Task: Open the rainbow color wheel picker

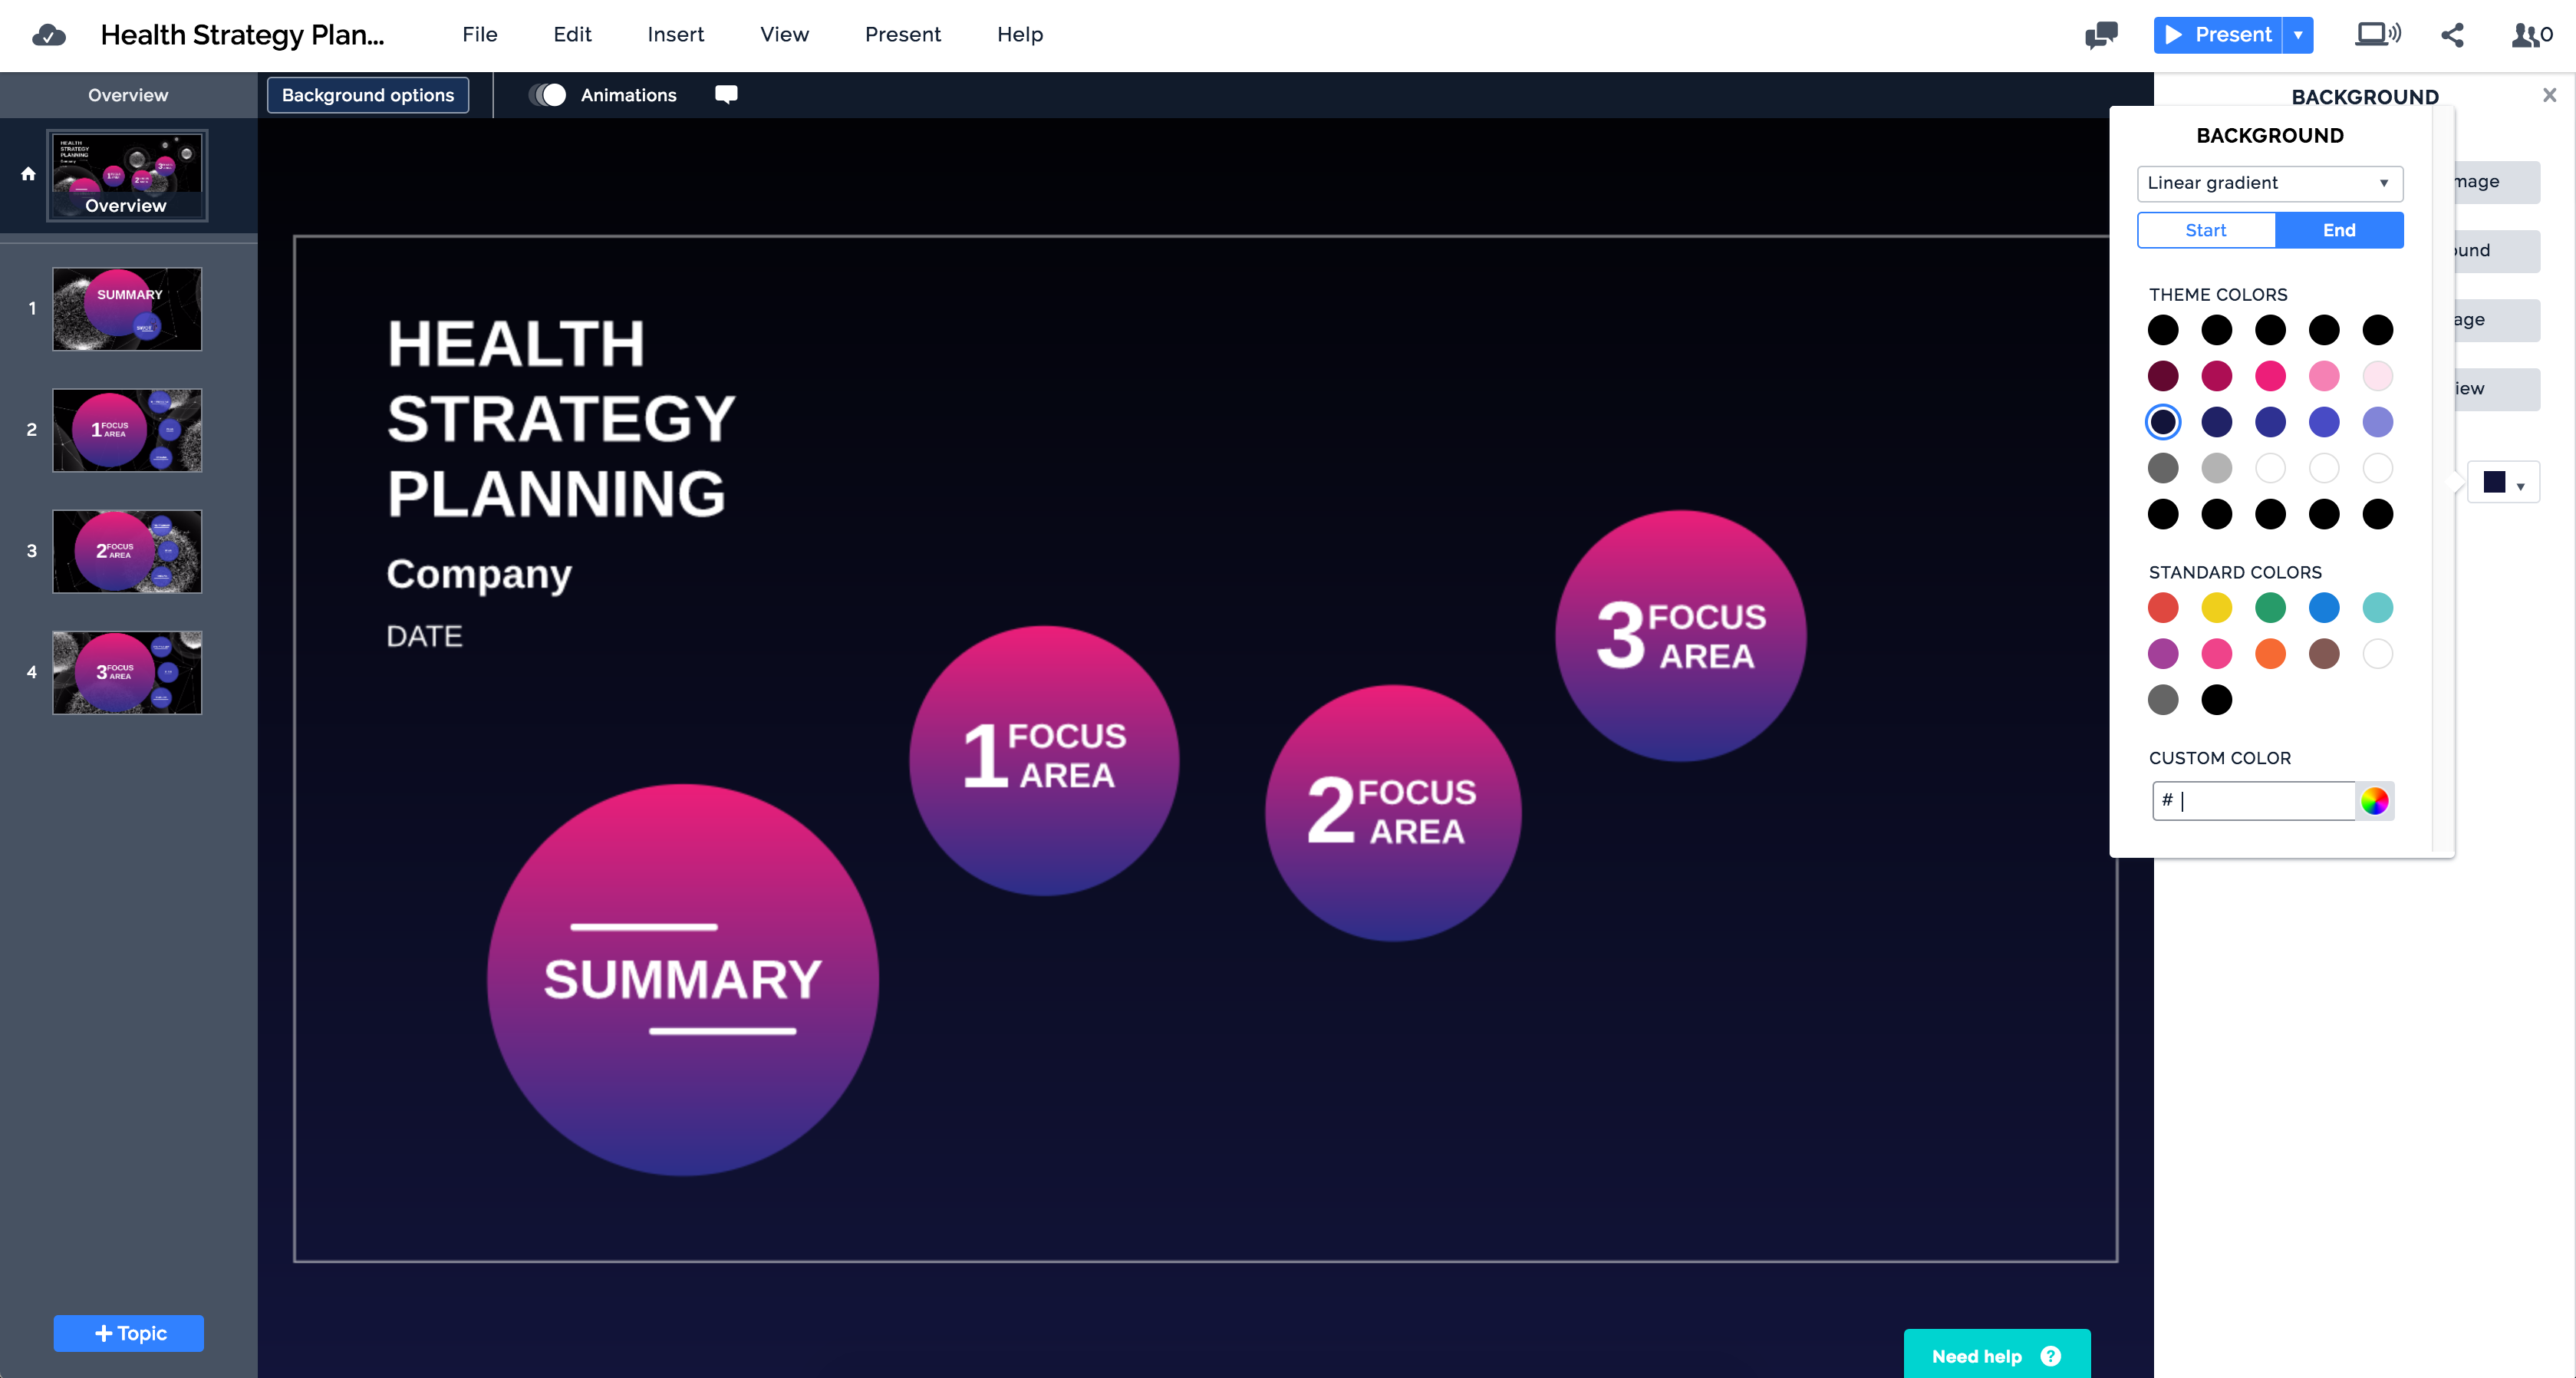Action: (2374, 801)
